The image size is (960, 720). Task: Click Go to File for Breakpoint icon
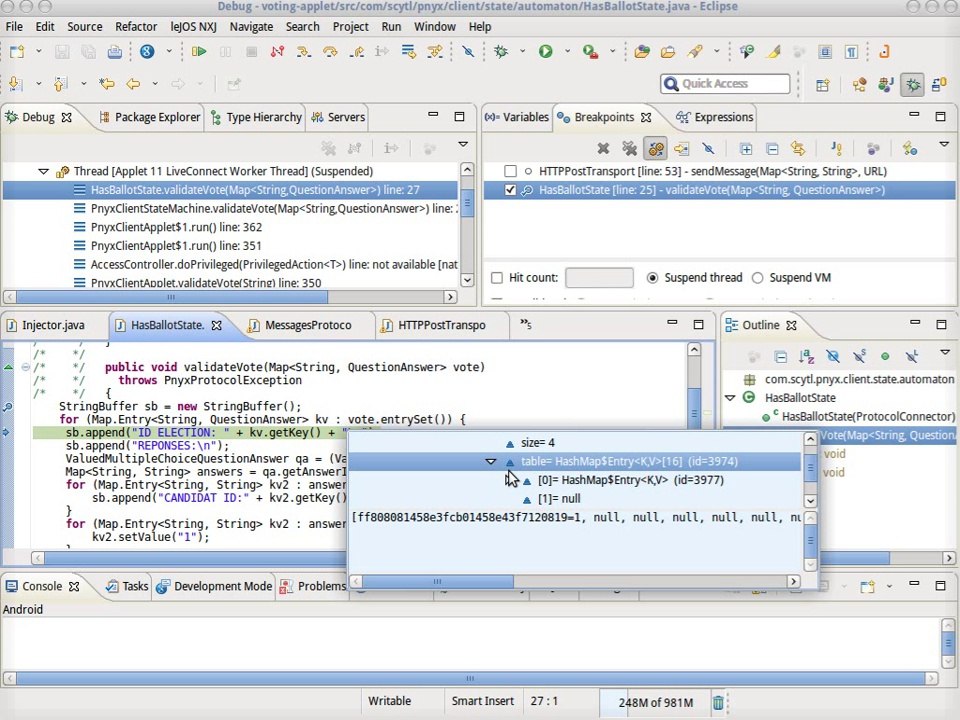click(681, 148)
